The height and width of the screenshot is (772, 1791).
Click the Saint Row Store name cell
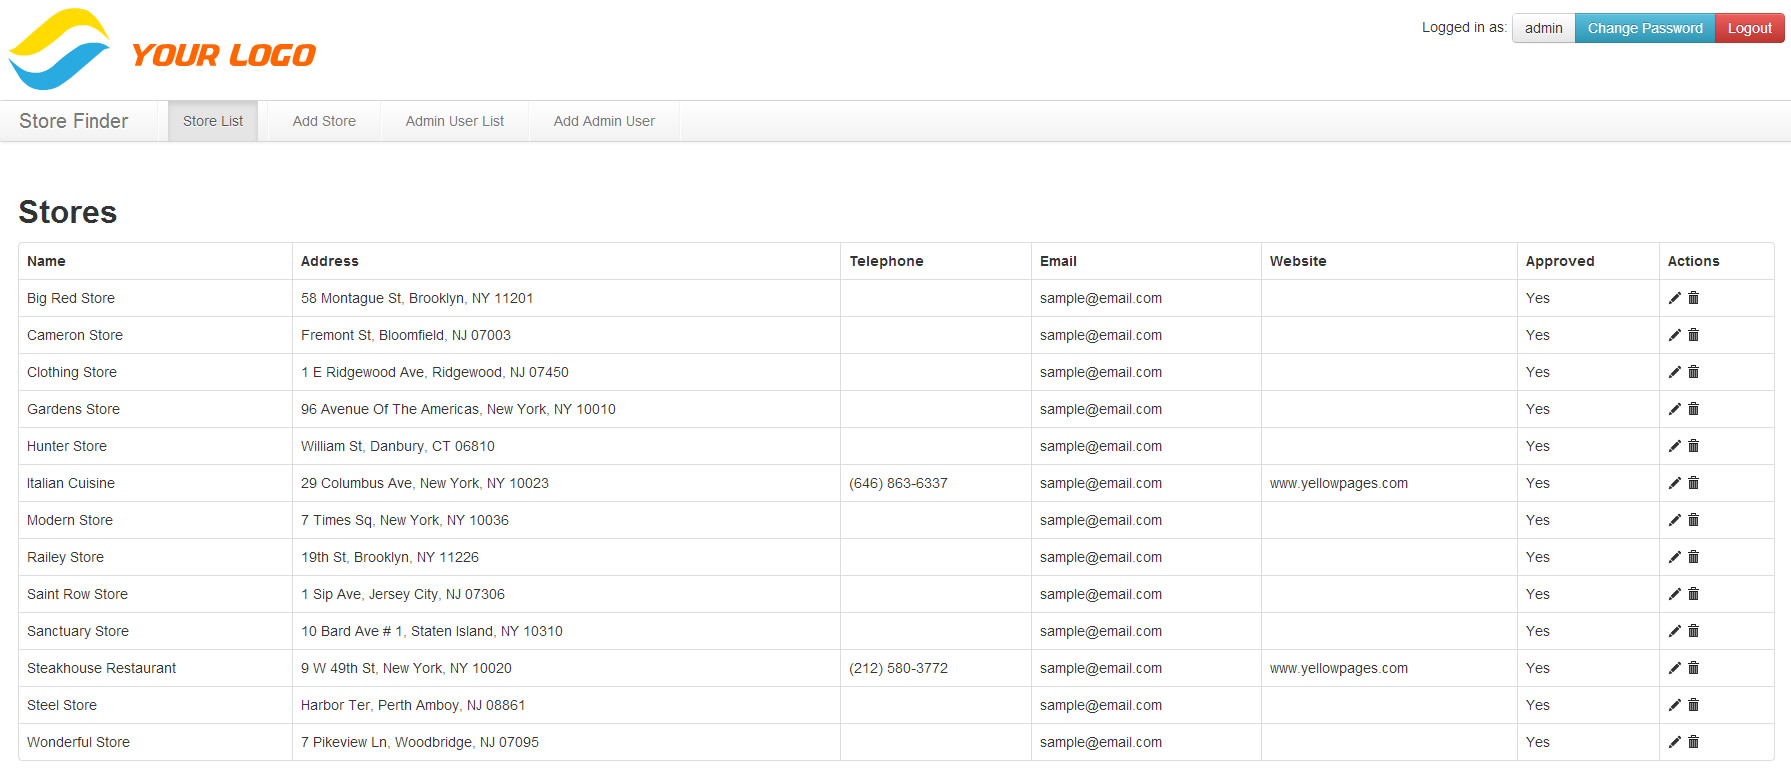pos(155,594)
